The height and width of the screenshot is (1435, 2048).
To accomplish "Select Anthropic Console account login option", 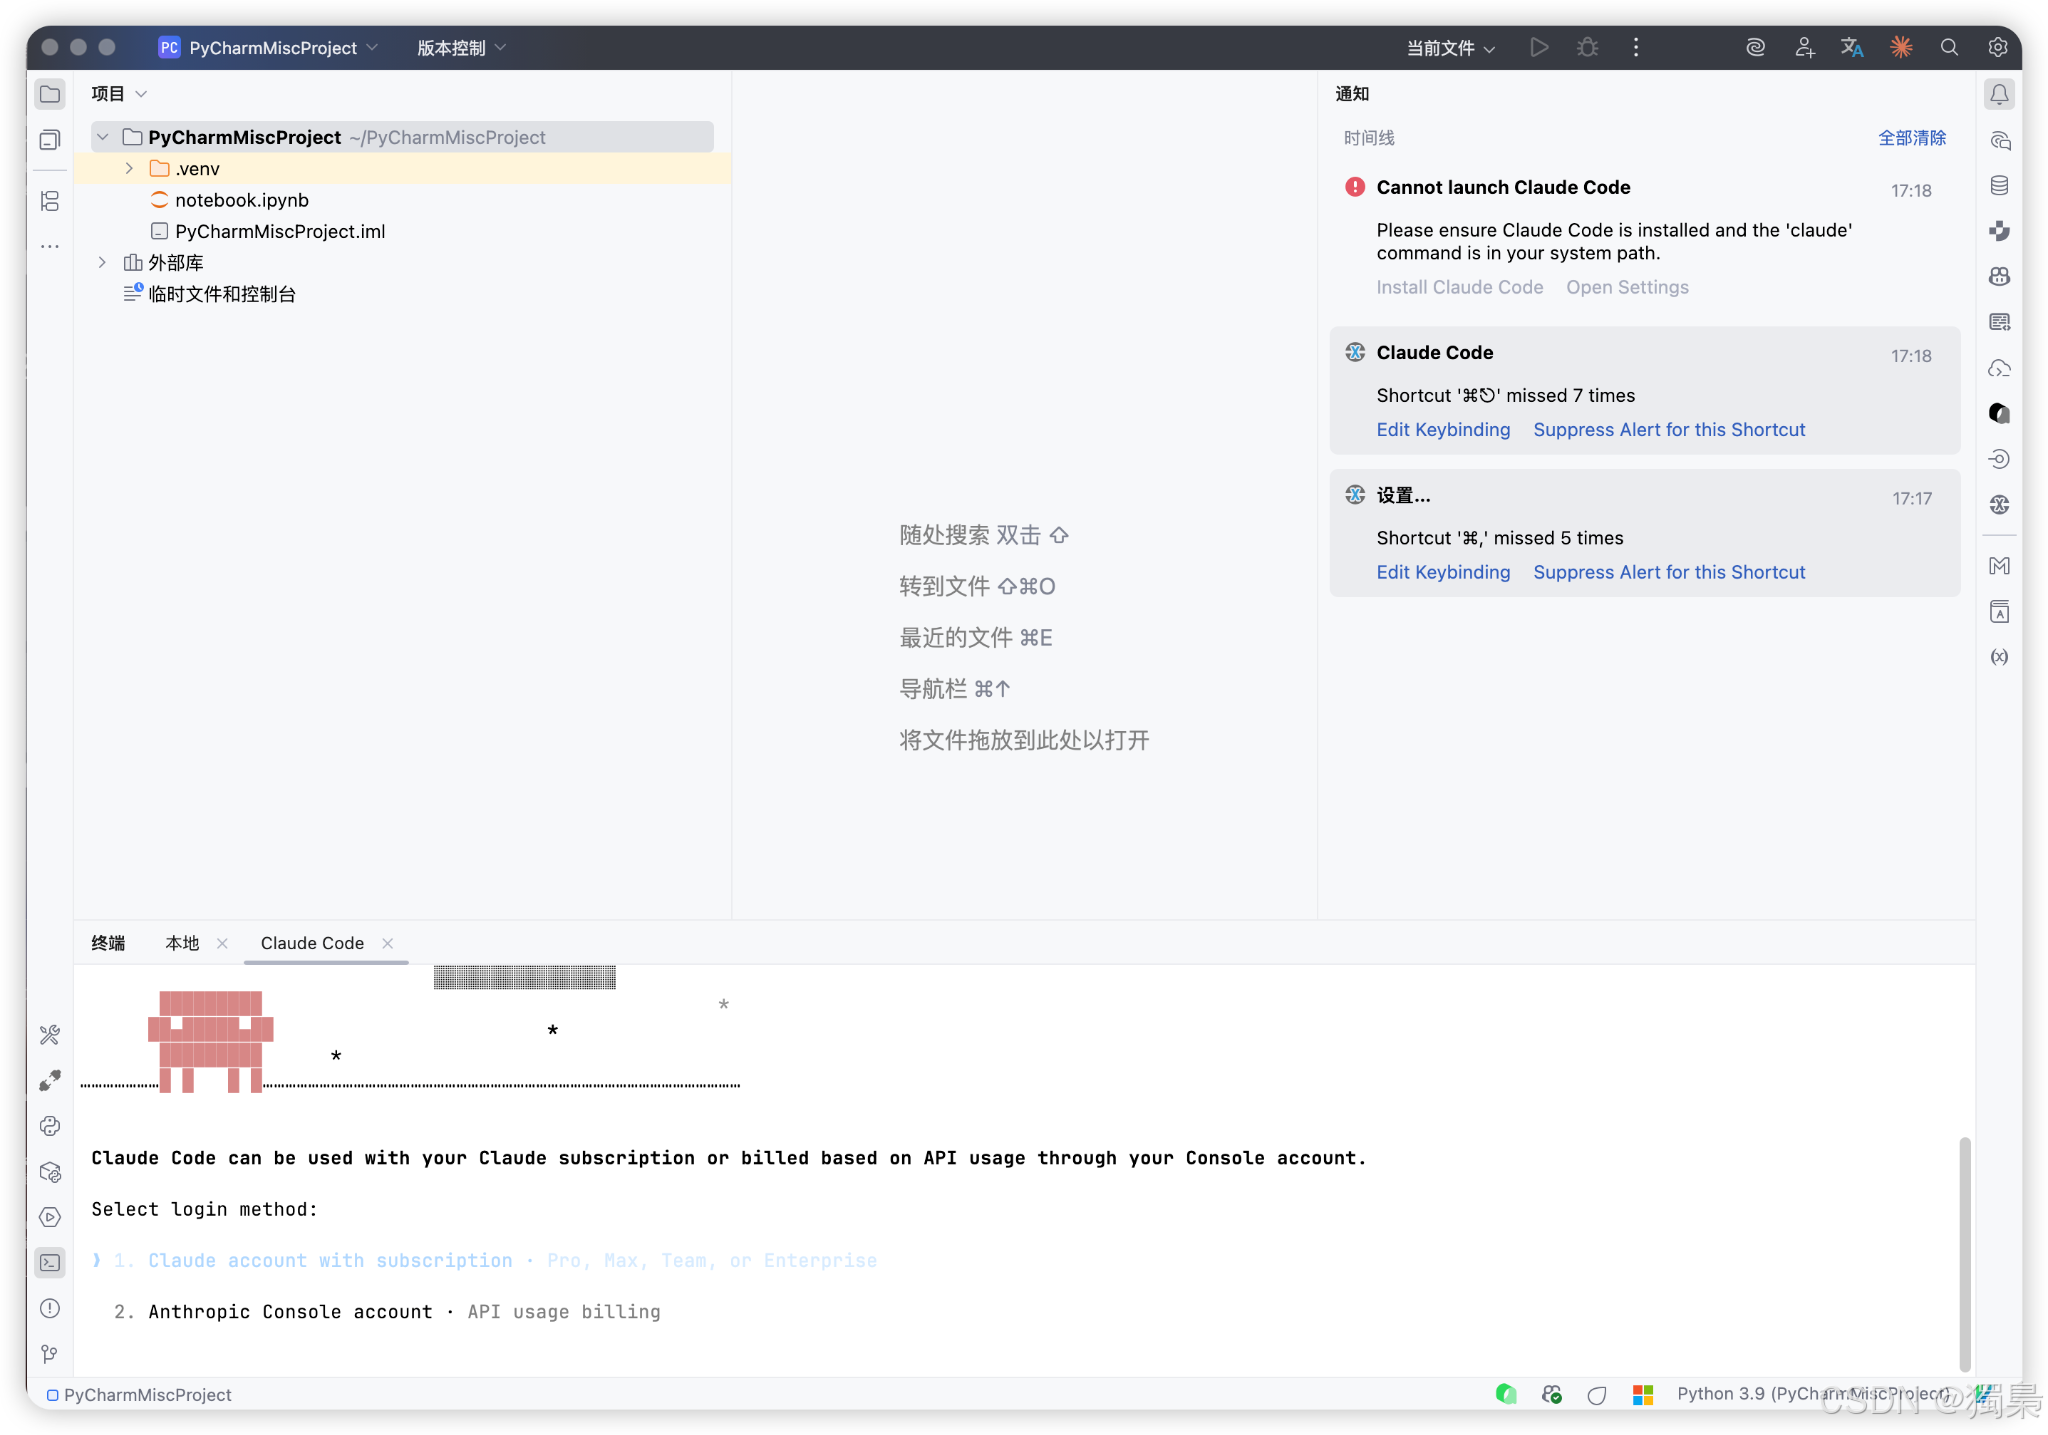I will pyautogui.click(x=290, y=1311).
